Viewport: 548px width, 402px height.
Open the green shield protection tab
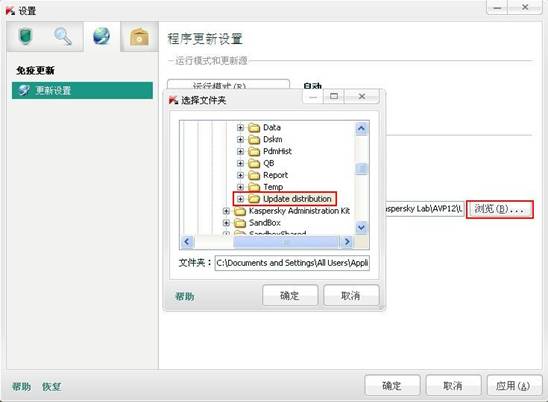pos(26,37)
